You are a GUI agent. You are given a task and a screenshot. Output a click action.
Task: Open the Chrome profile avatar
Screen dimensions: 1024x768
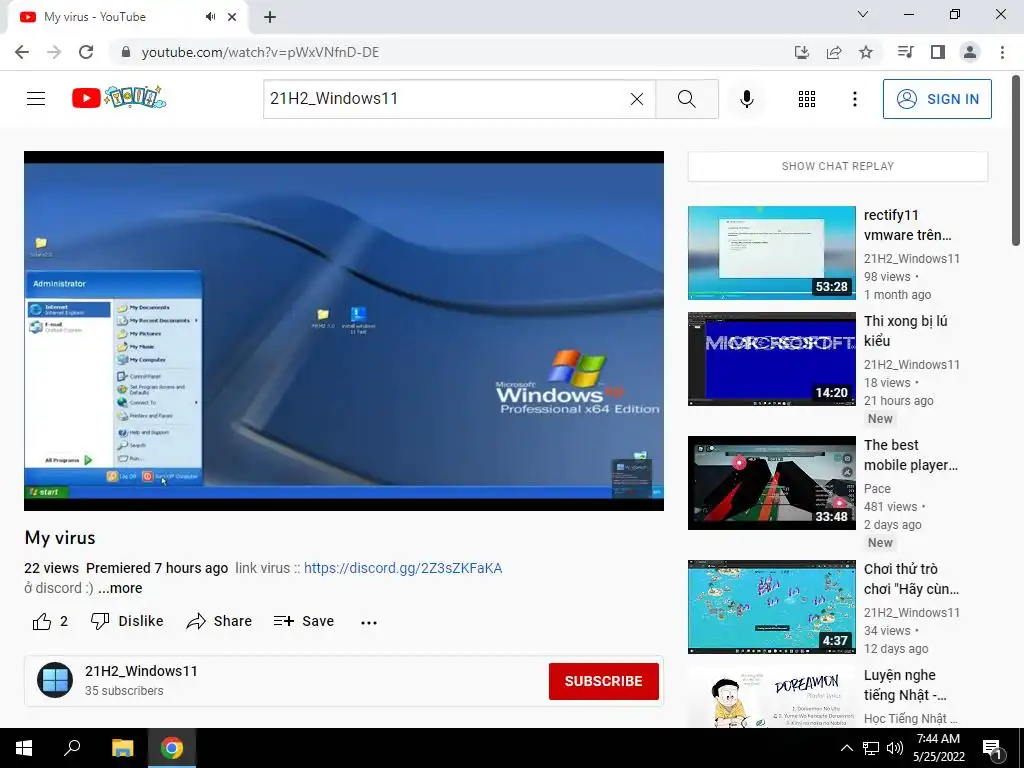(970, 52)
